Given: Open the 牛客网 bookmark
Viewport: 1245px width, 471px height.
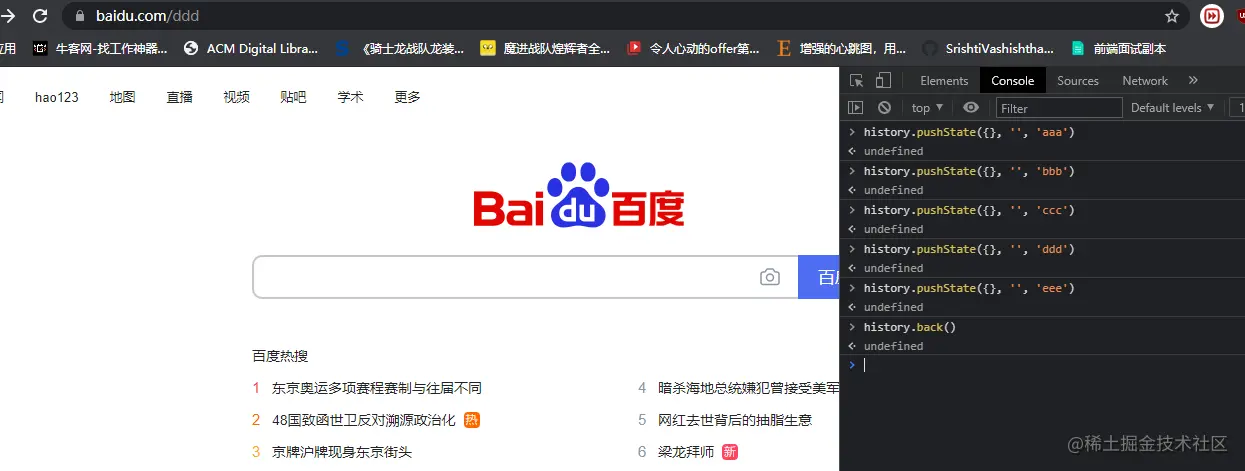Looking at the screenshot, I should coord(100,48).
